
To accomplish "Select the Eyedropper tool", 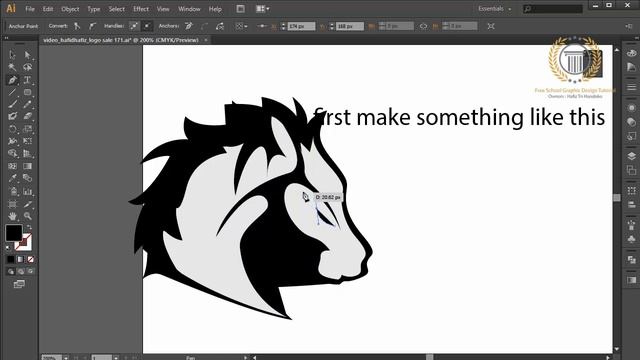I will click(12, 178).
